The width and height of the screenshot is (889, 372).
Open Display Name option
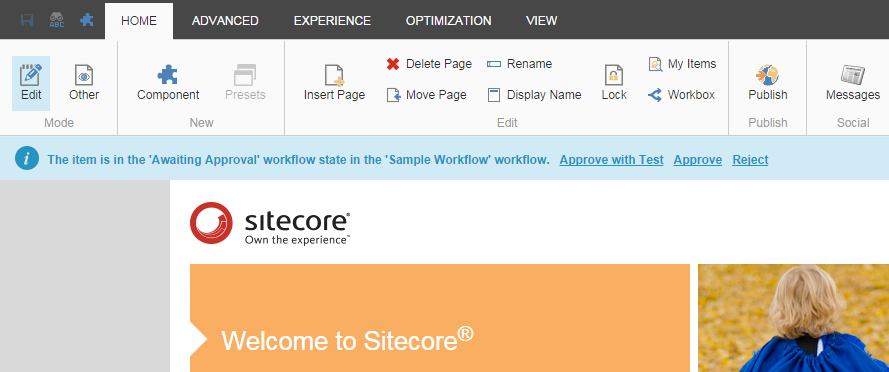[535, 95]
